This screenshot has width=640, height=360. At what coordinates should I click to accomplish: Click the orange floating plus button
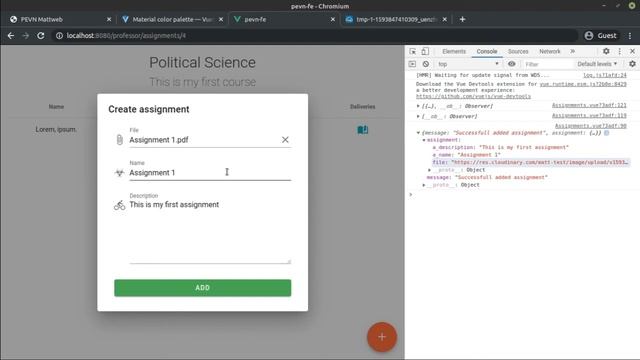point(382,337)
